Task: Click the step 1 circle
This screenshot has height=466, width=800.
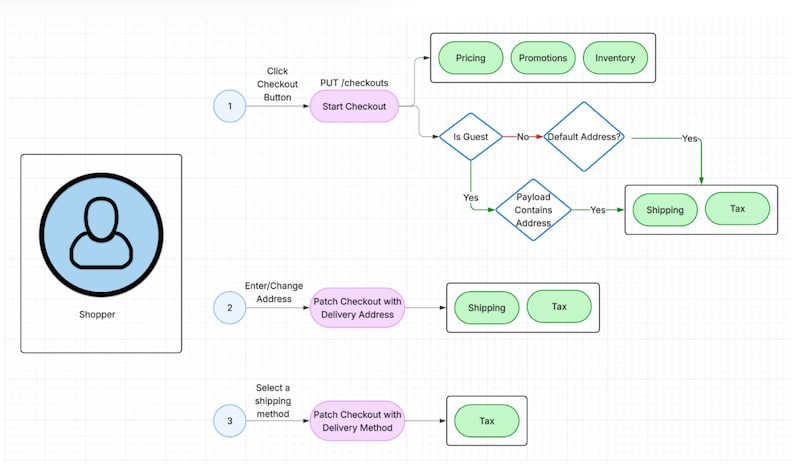Action: pyautogui.click(x=230, y=106)
